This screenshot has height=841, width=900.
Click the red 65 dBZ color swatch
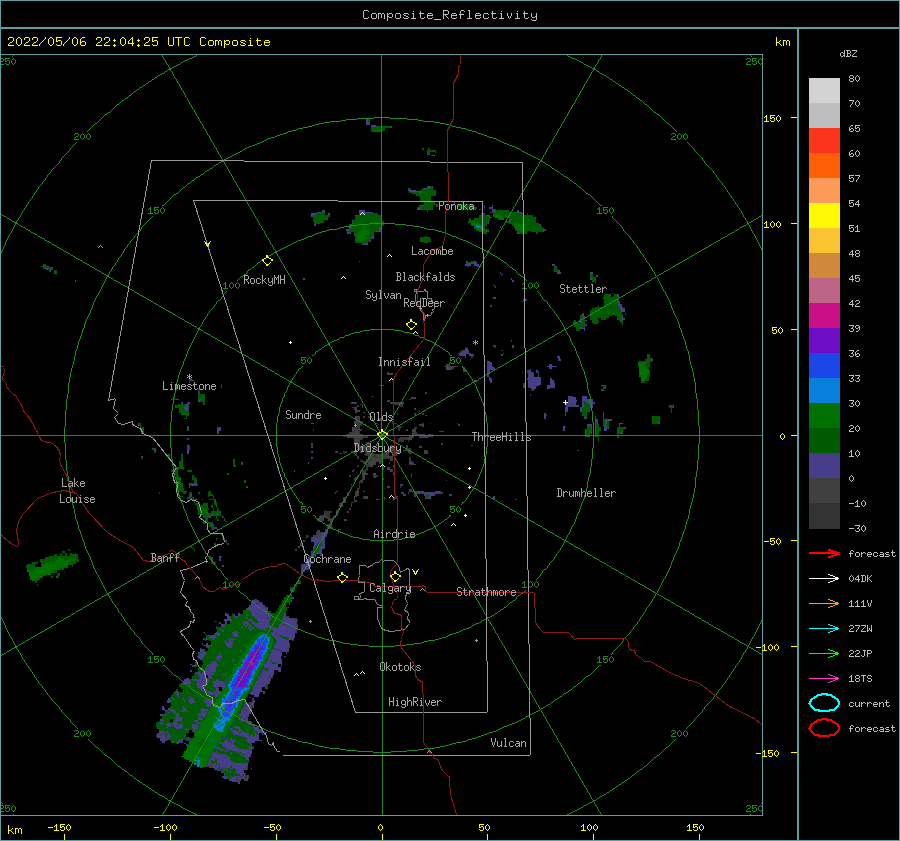click(x=824, y=141)
